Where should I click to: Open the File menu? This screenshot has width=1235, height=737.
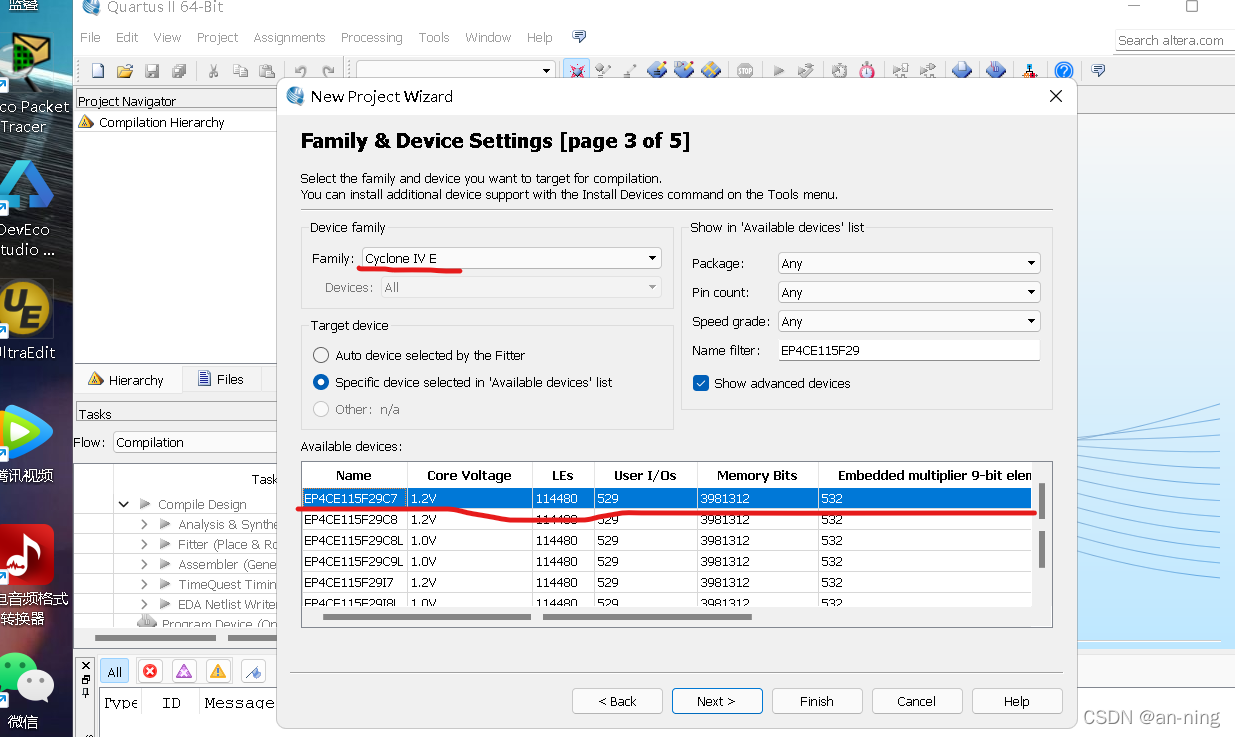[x=90, y=37]
